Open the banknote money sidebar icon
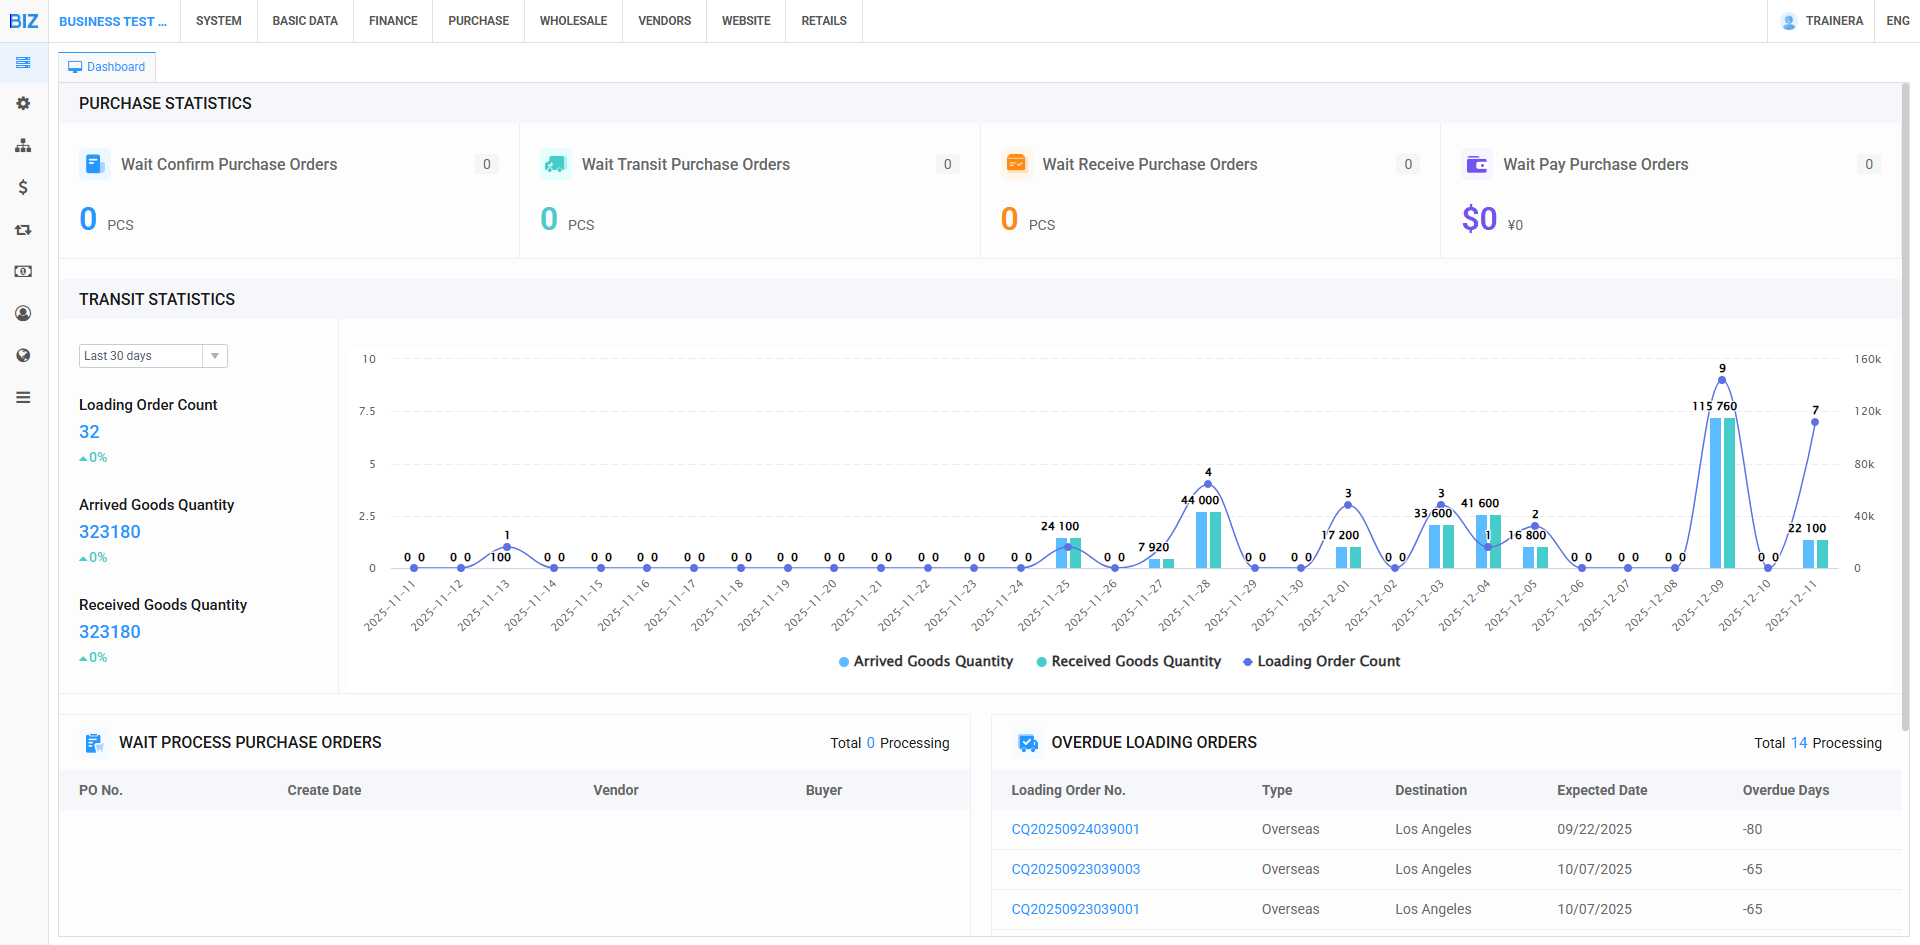 23,271
